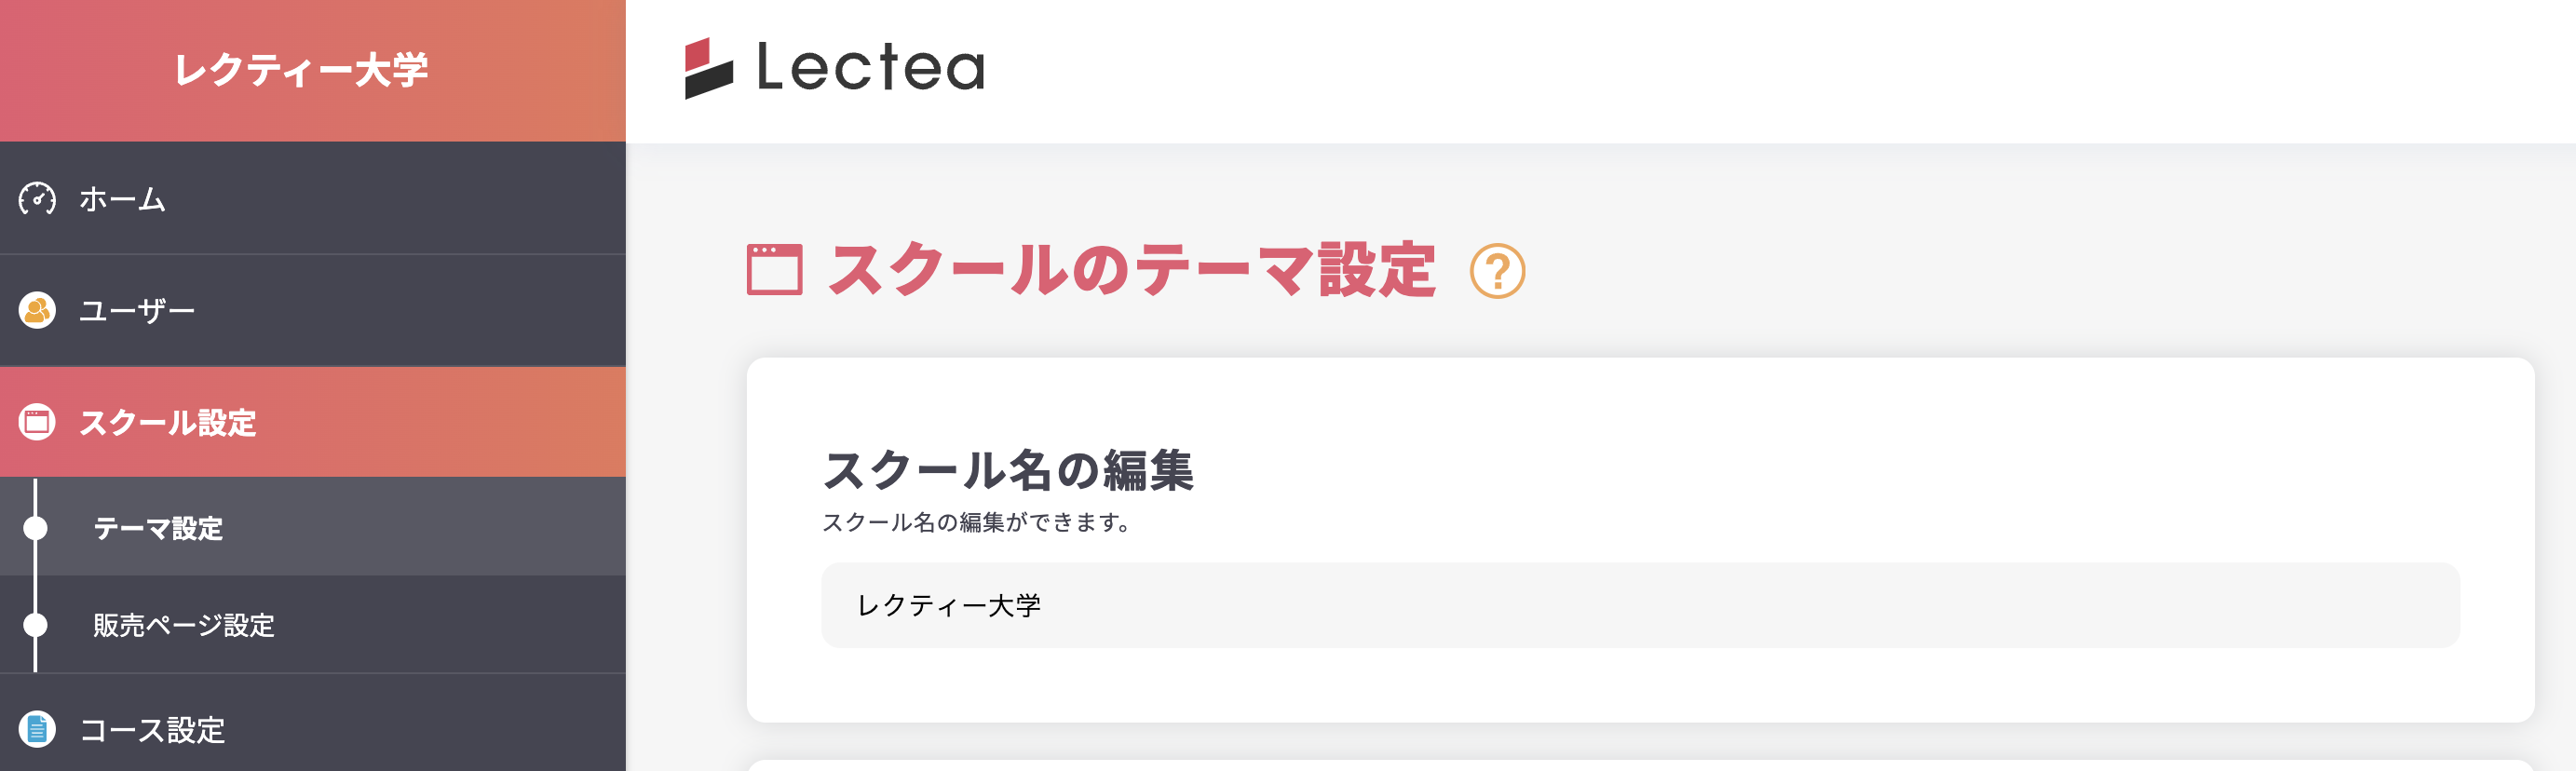
Task: Click the Lectea wordmark text
Action: pos(870,68)
